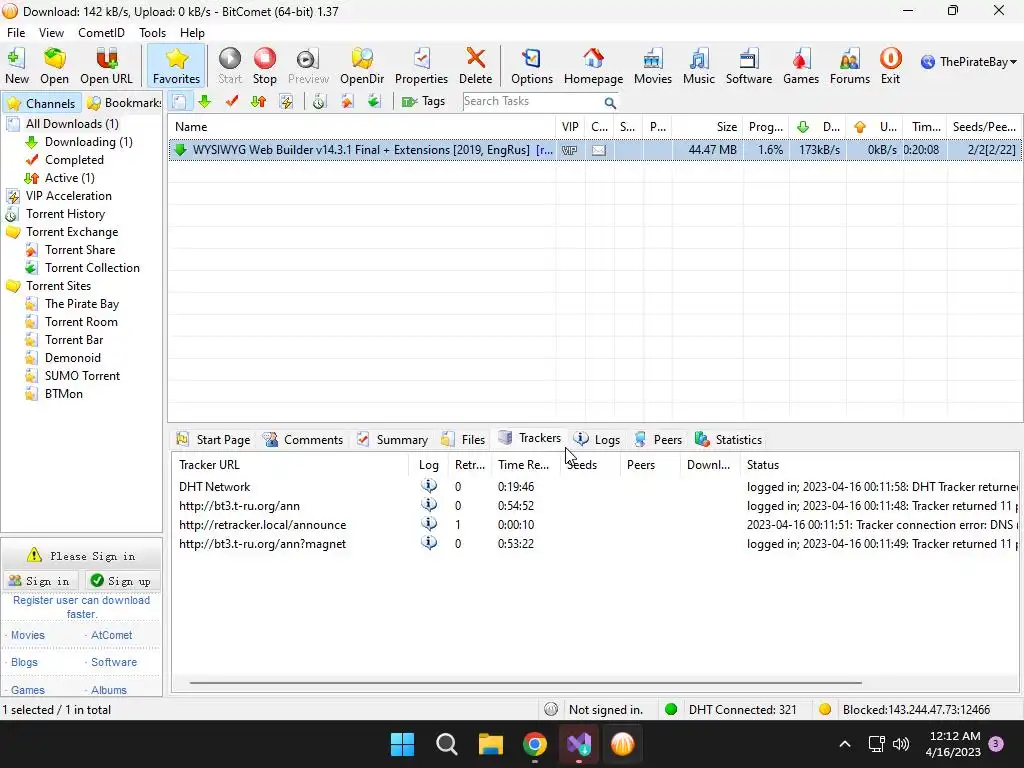
Task: Open the AtComet link
Action: pos(111,635)
